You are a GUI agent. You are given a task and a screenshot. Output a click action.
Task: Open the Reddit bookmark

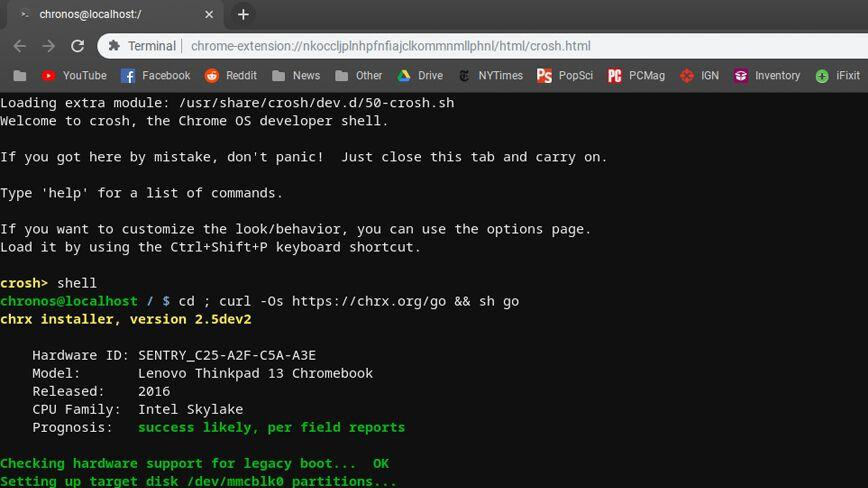tap(231, 76)
